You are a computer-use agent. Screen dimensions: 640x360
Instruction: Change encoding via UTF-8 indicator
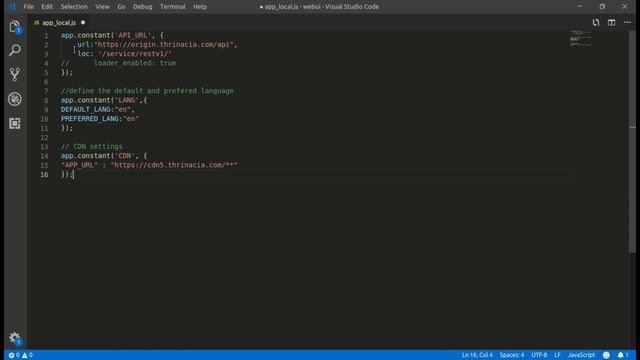click(539, 355)
